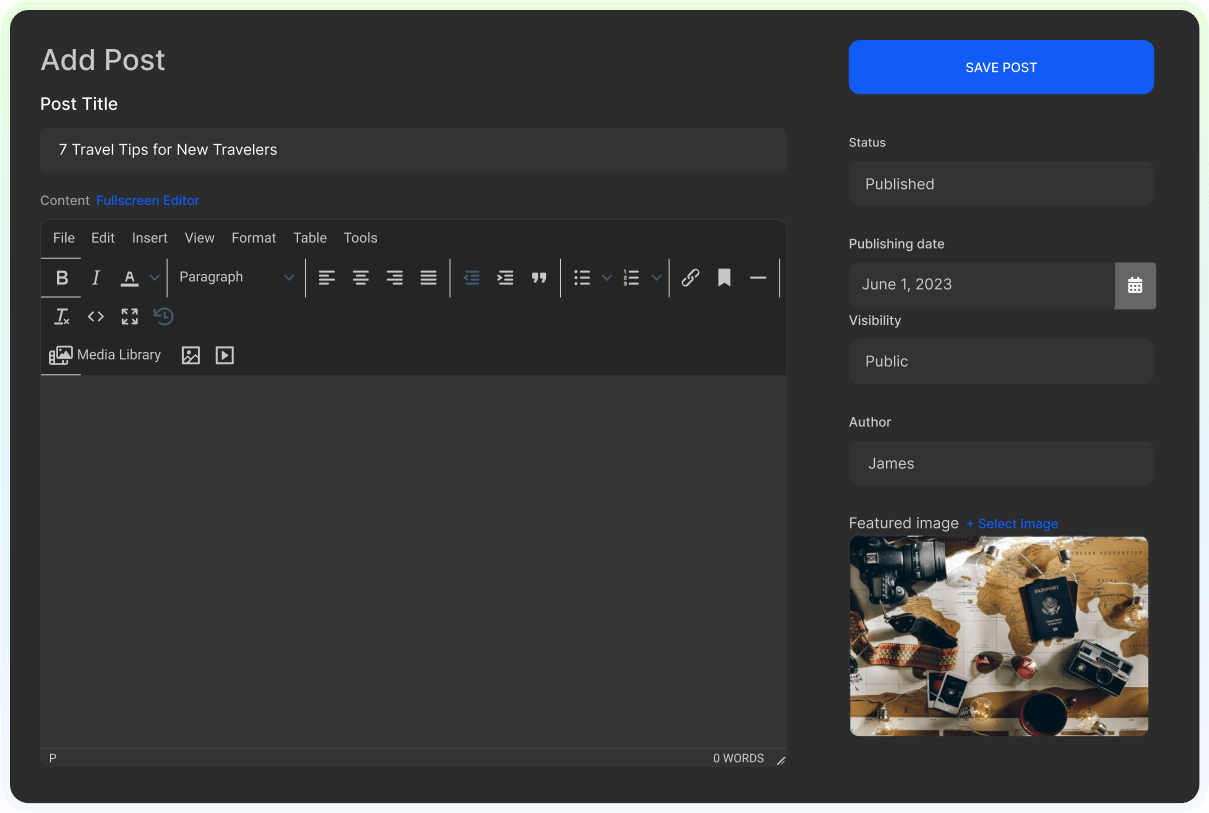Insert a blockquote in the content
1209x813 pixels.
coord(539,278)
